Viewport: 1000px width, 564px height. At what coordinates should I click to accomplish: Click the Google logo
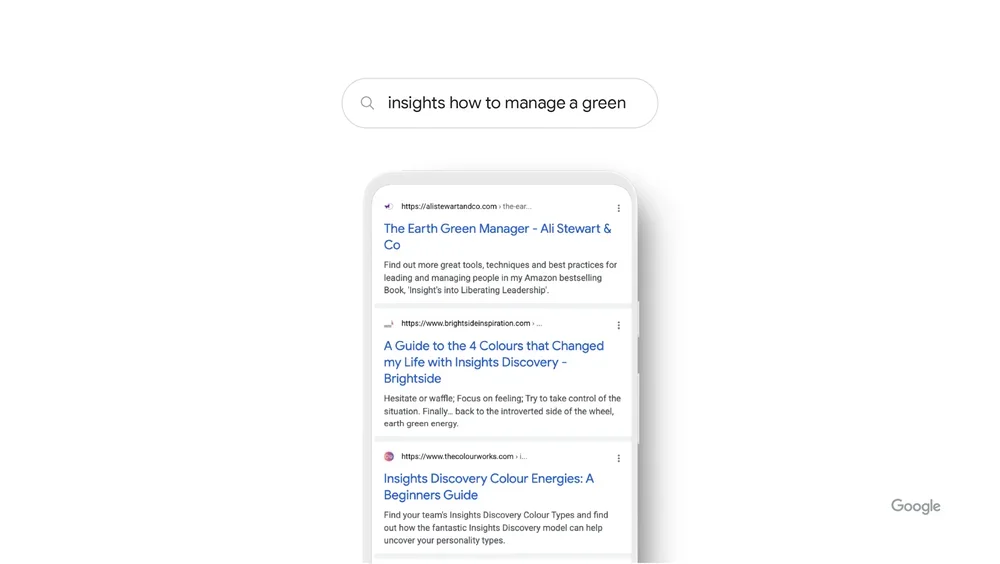point(915,507)
